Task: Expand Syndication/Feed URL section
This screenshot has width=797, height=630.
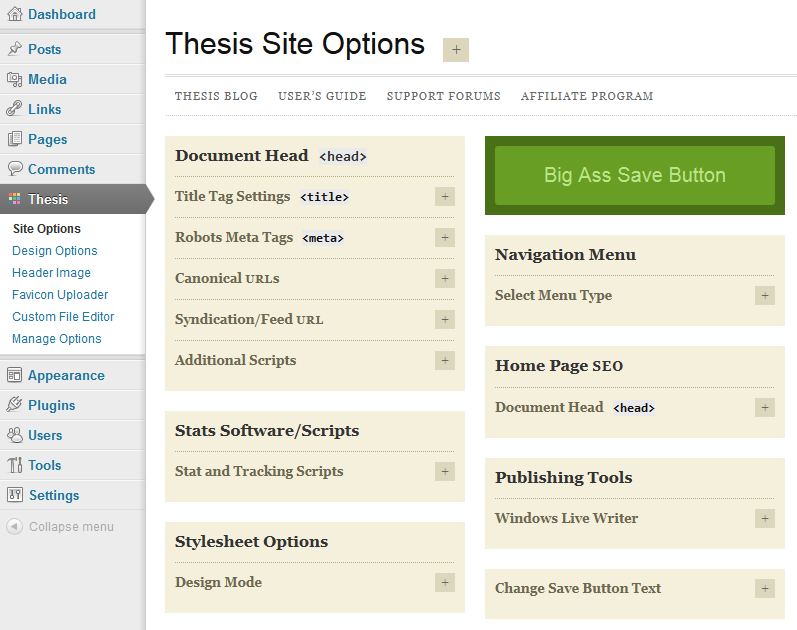Action: pyautogui.click(x=445, y=320)
